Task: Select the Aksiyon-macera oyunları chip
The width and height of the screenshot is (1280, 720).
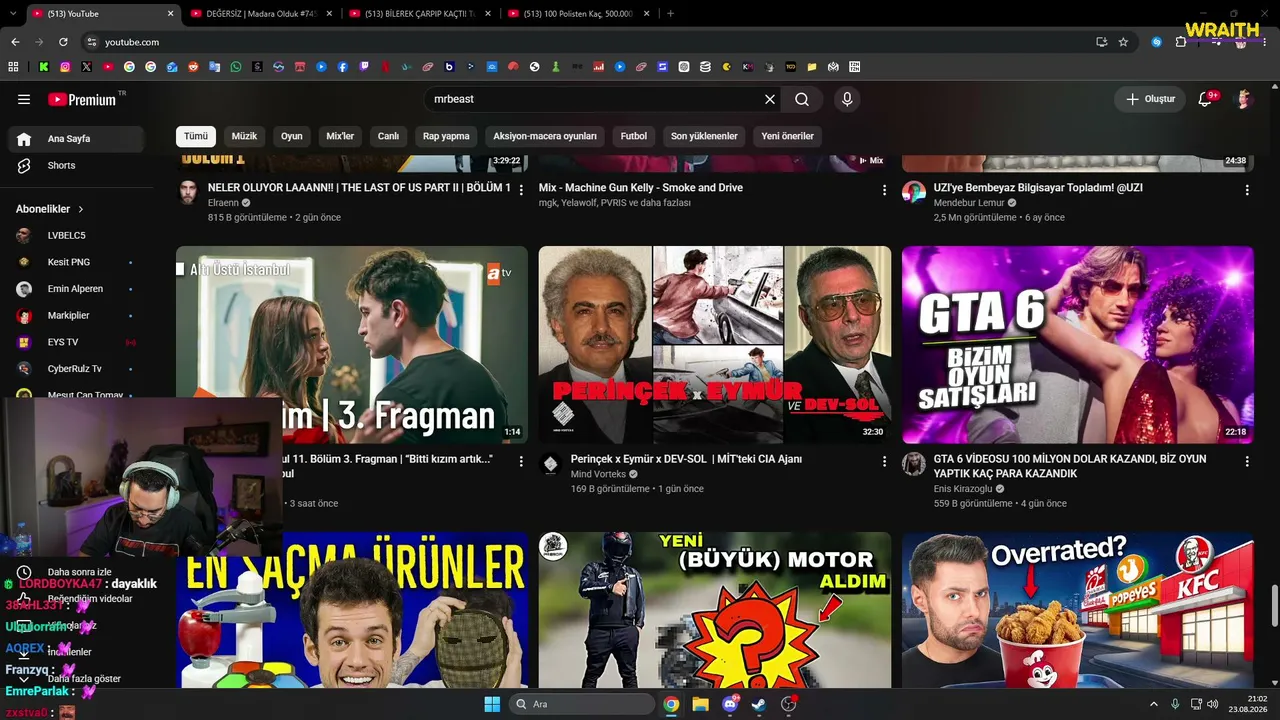Action: (x=545, y=136)
